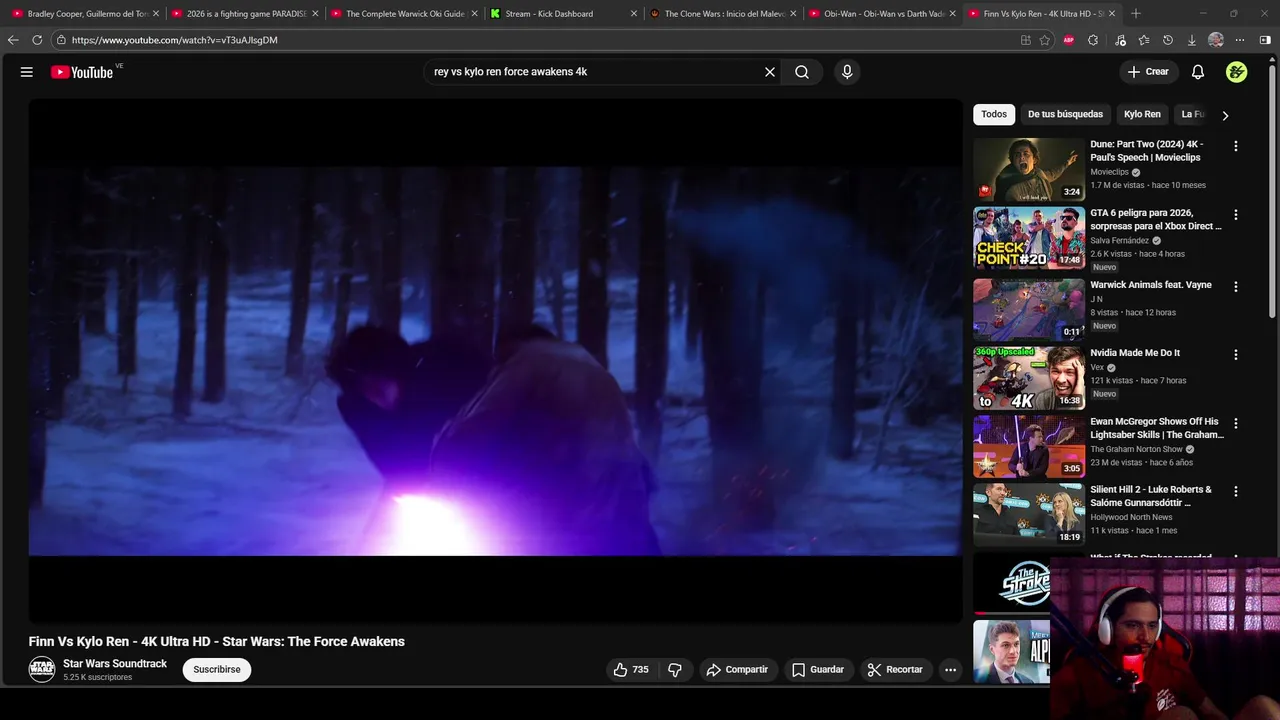Go to the YouTube home logo
This screenshot has height=720, width=1280.
tap(82, 72)
